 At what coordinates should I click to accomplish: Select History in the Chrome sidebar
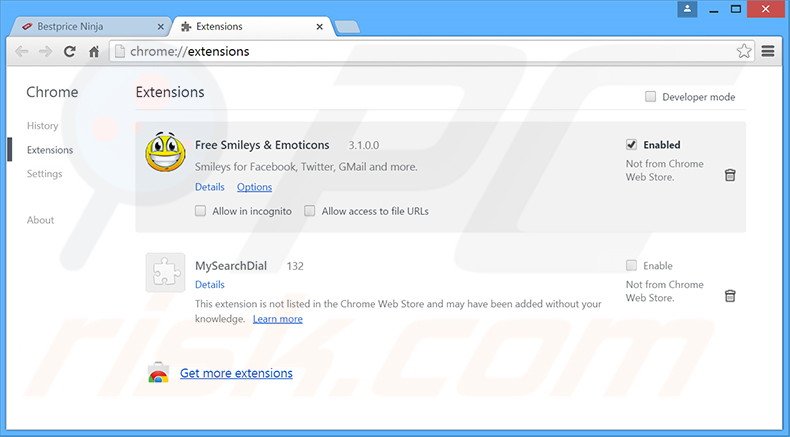42,126
